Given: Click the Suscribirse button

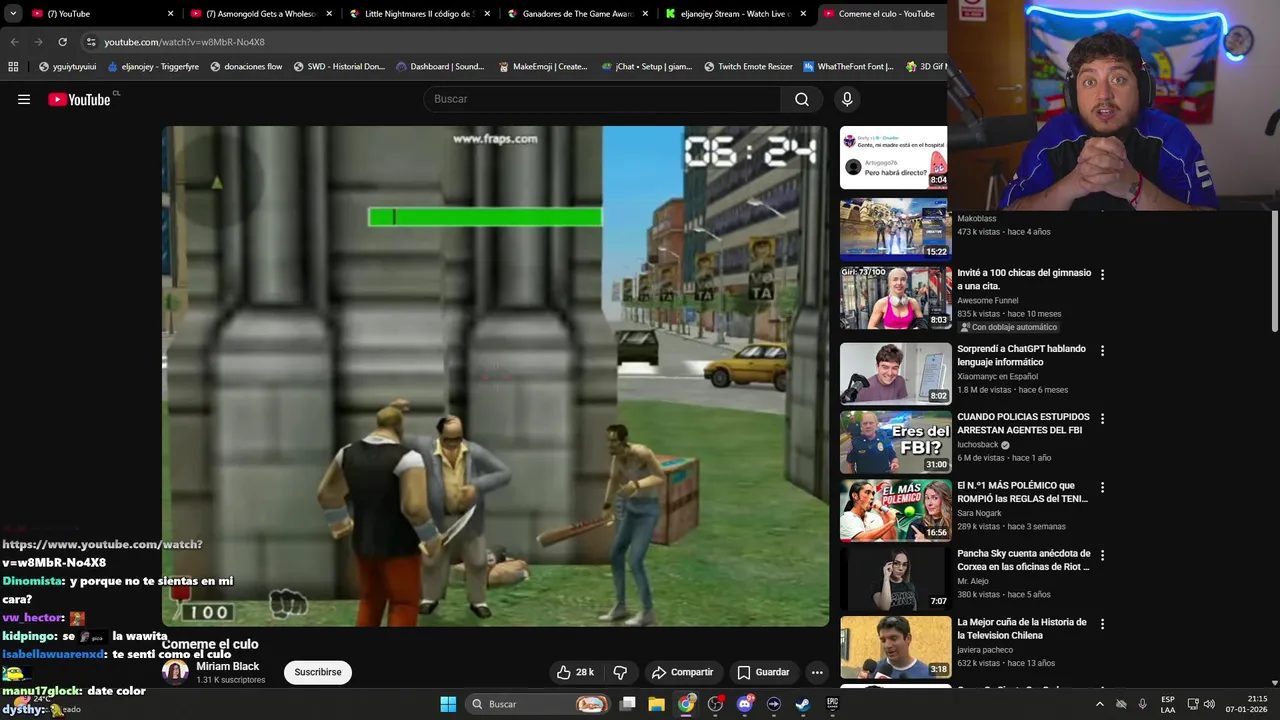Looking at the screenshot, I should [x=318, y=672].
